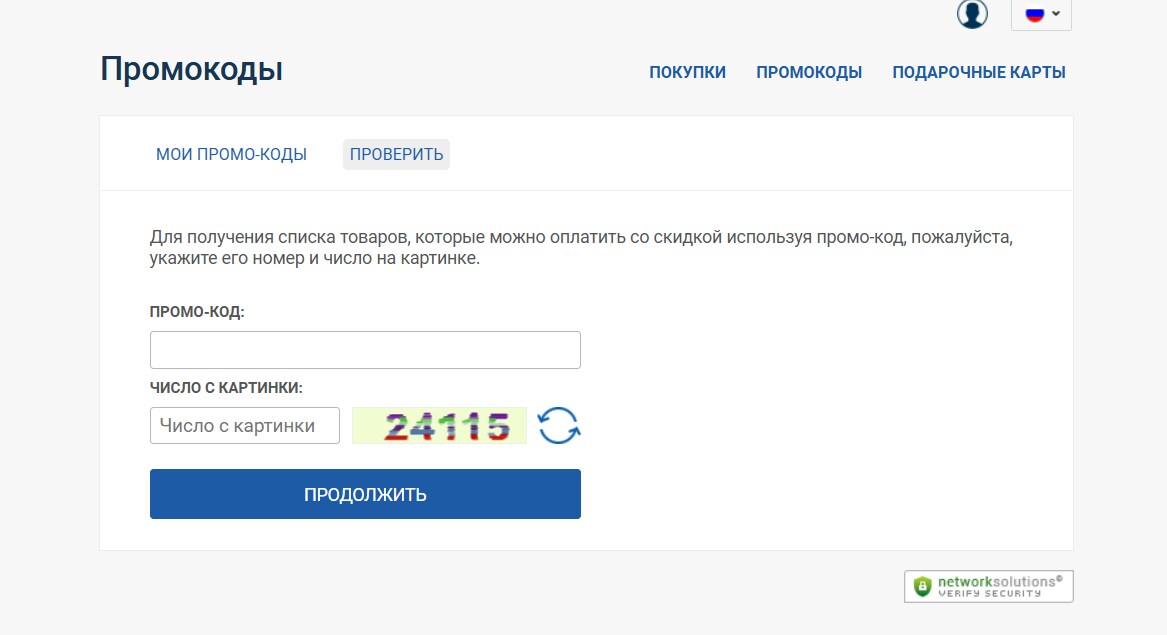Open the Network Solutions verify security badge

[x=988, y=587]
